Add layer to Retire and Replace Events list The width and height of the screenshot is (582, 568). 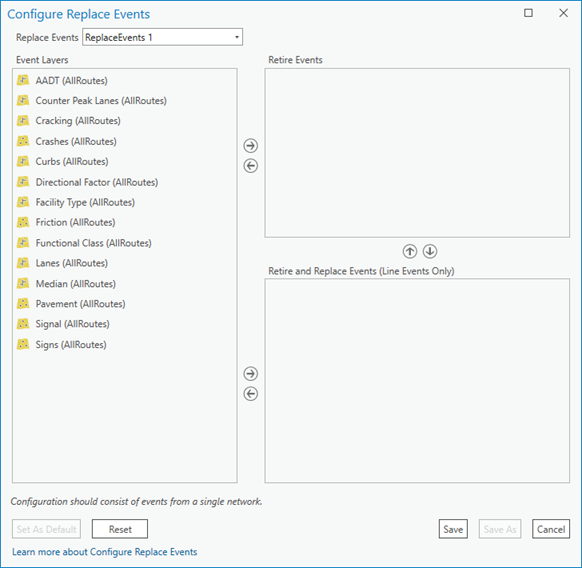tap(251, 373)
